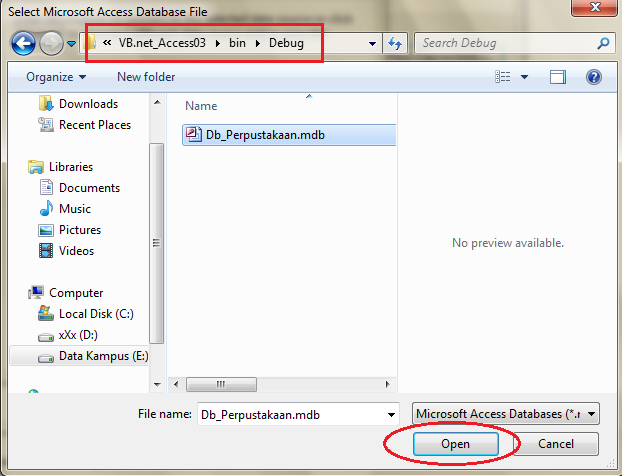
Task: Click the change view icon
Action: pos(503,77)
